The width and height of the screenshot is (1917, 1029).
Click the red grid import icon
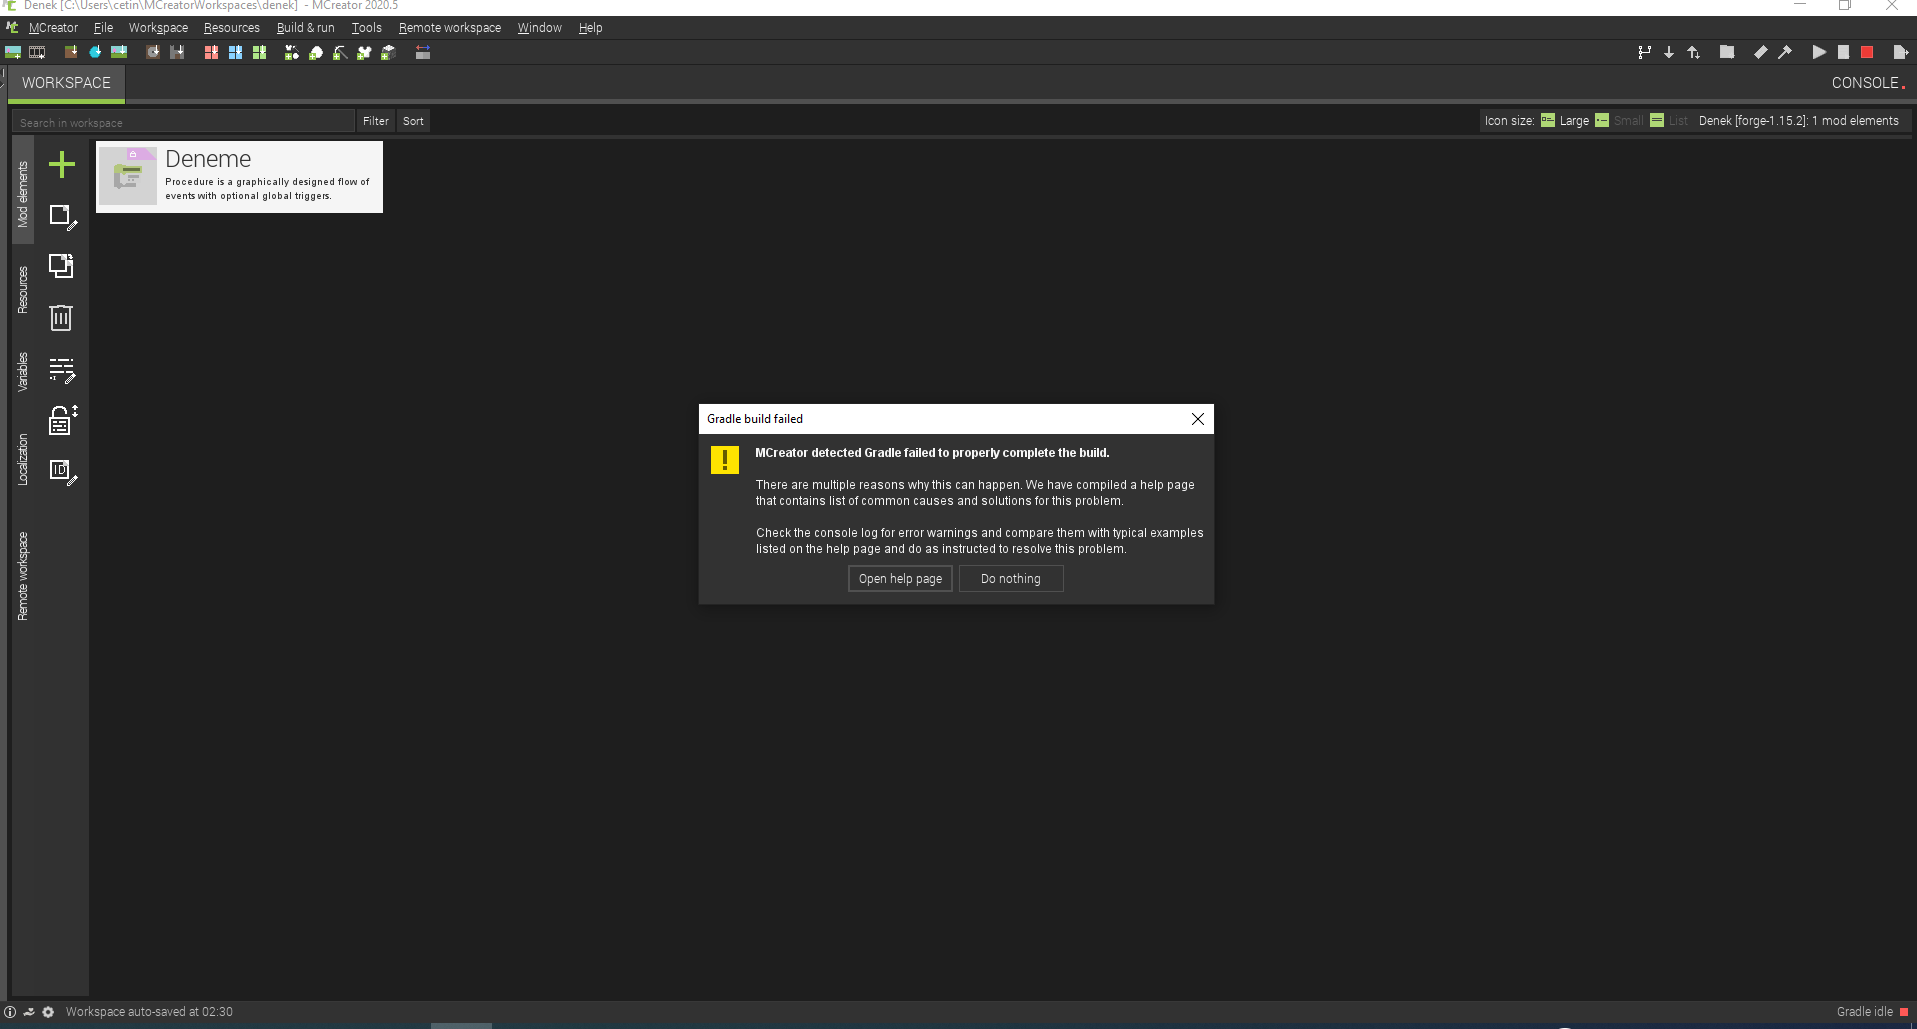click(211, 53)
